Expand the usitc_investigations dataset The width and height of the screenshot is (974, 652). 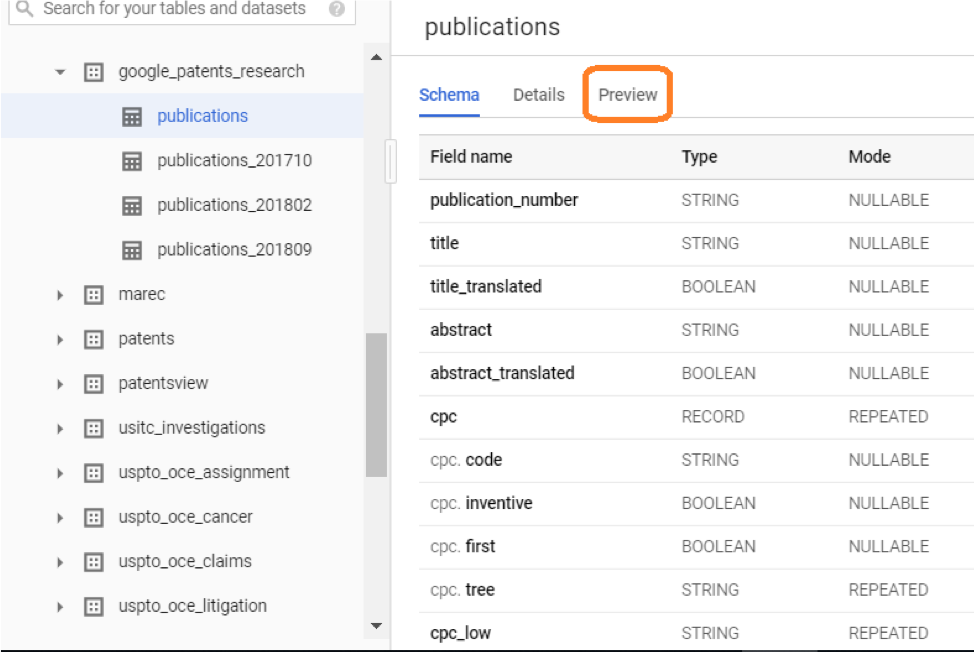(x=59, y=427)
